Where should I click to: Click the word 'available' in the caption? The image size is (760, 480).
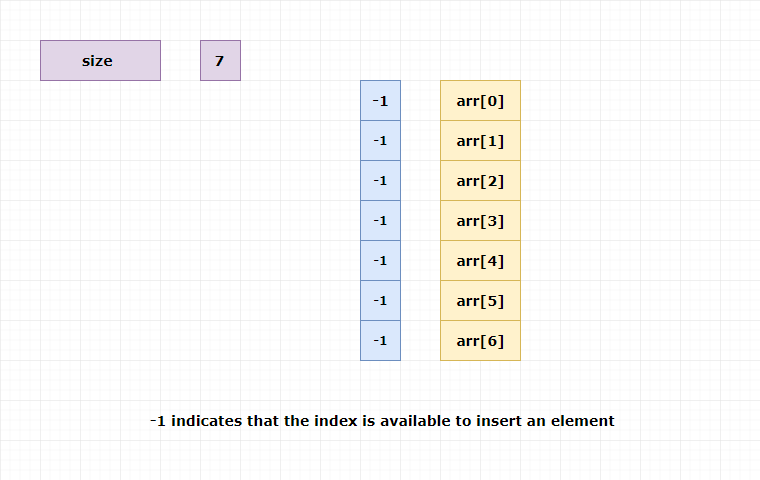pyautogui.click(x=416, y=421)
